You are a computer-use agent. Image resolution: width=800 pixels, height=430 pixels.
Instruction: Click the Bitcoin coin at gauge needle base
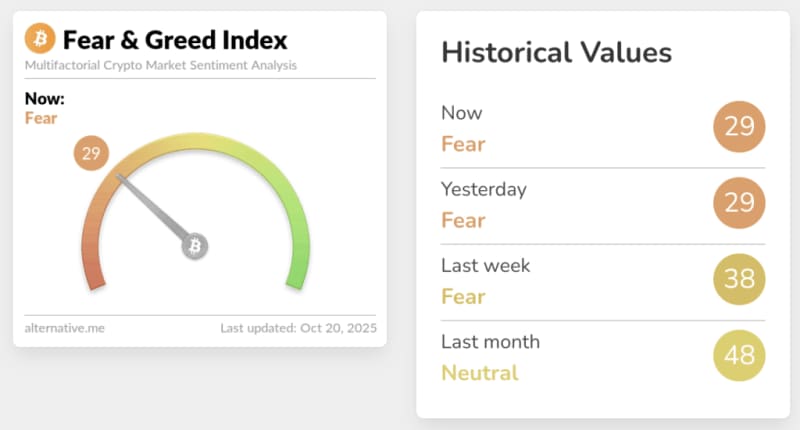(195, 246)
